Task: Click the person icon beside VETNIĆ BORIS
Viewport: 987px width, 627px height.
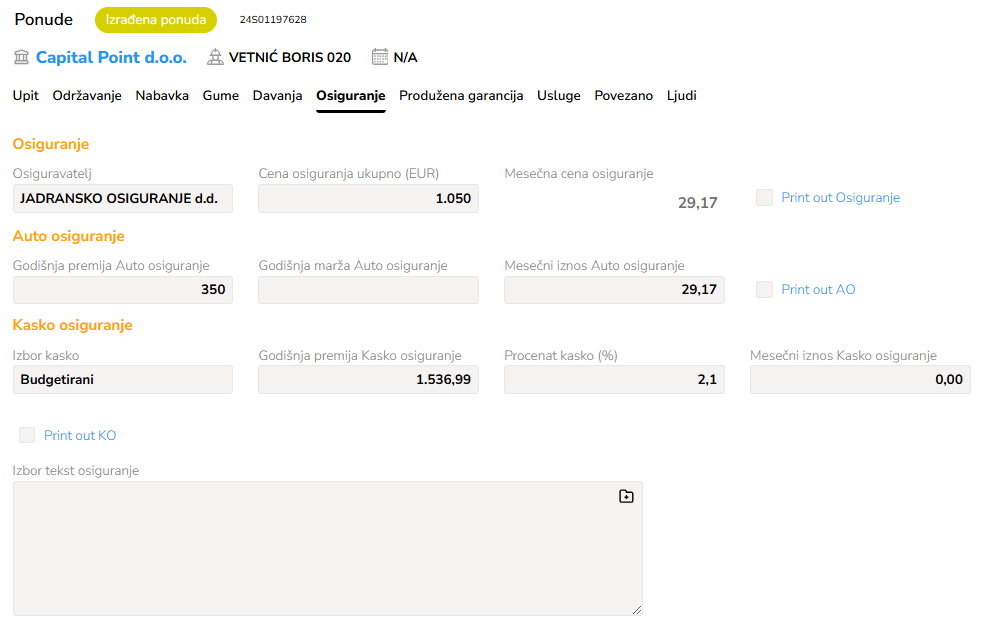Action: 215,57
